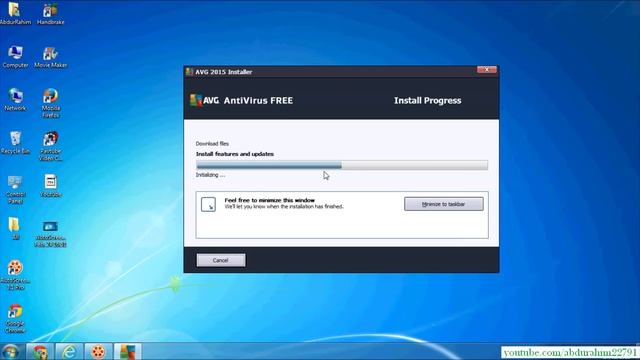Open the Windows Start menu
This screenshot has height=360, width=640.
tap(10, 352)
